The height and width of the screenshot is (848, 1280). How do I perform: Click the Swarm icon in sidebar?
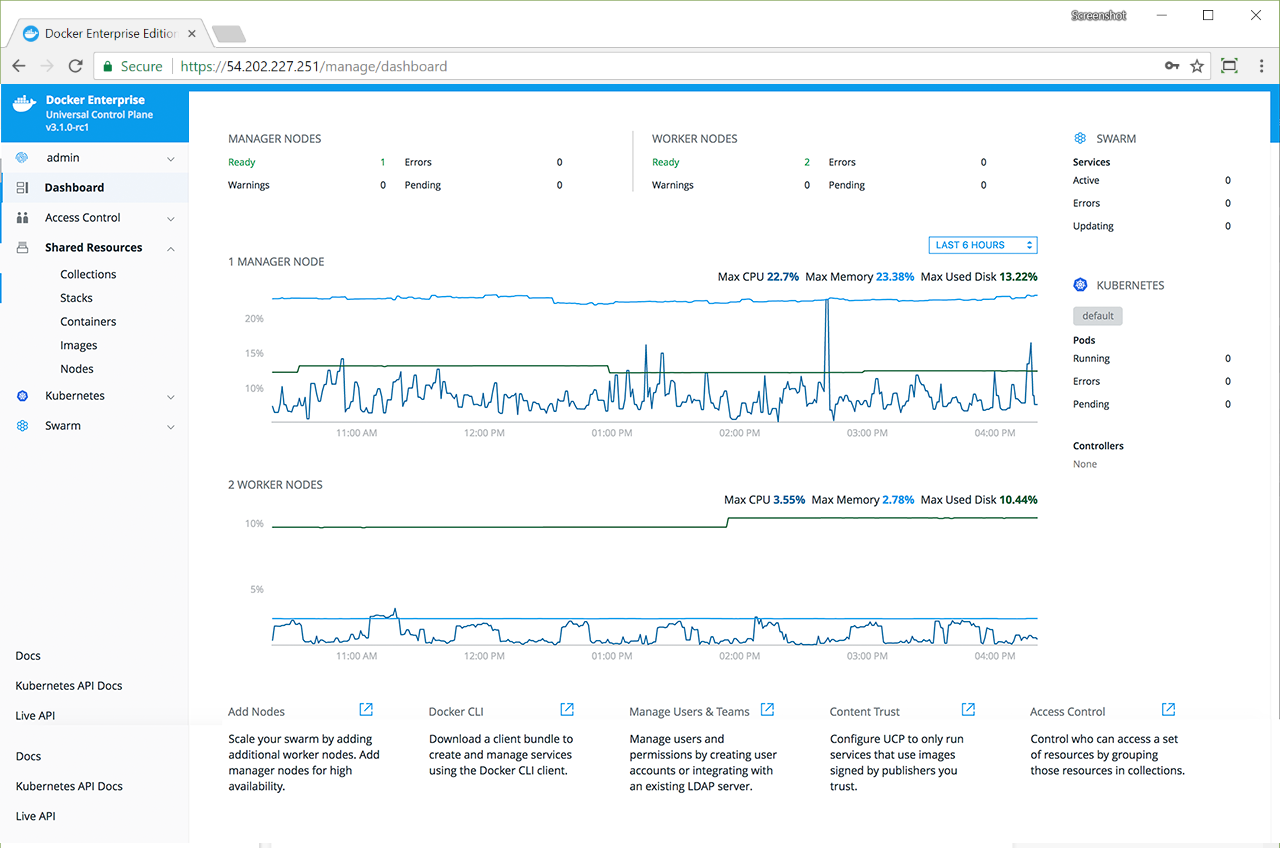[x=22, y=426]
